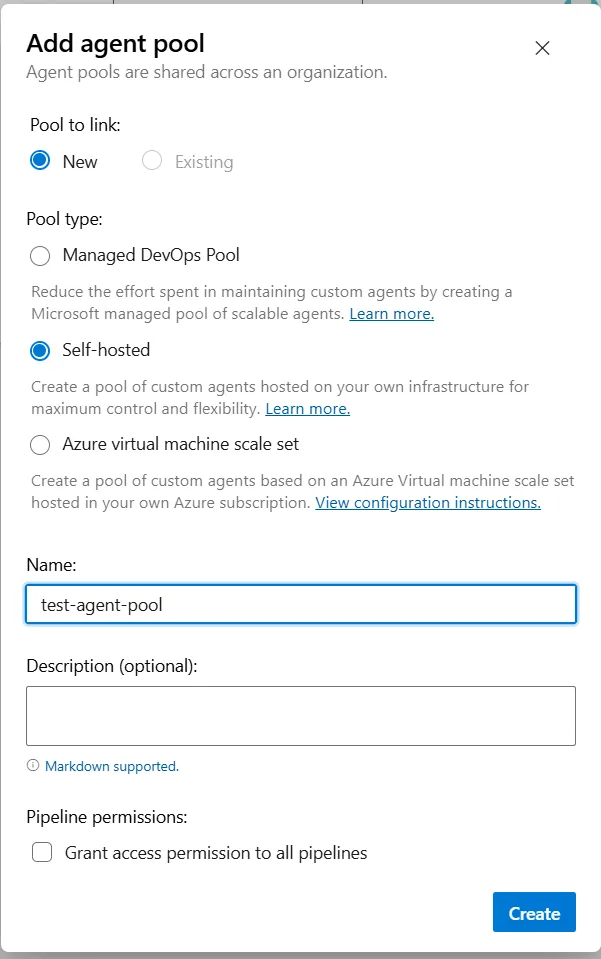This screenshot has height=959, width=601.
Task: Follow the Markdown supported link
Action: [x=112, y=766]
